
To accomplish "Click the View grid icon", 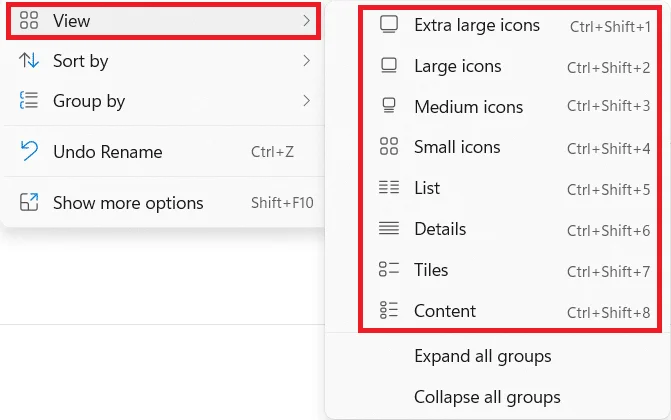I will point(29,20).
